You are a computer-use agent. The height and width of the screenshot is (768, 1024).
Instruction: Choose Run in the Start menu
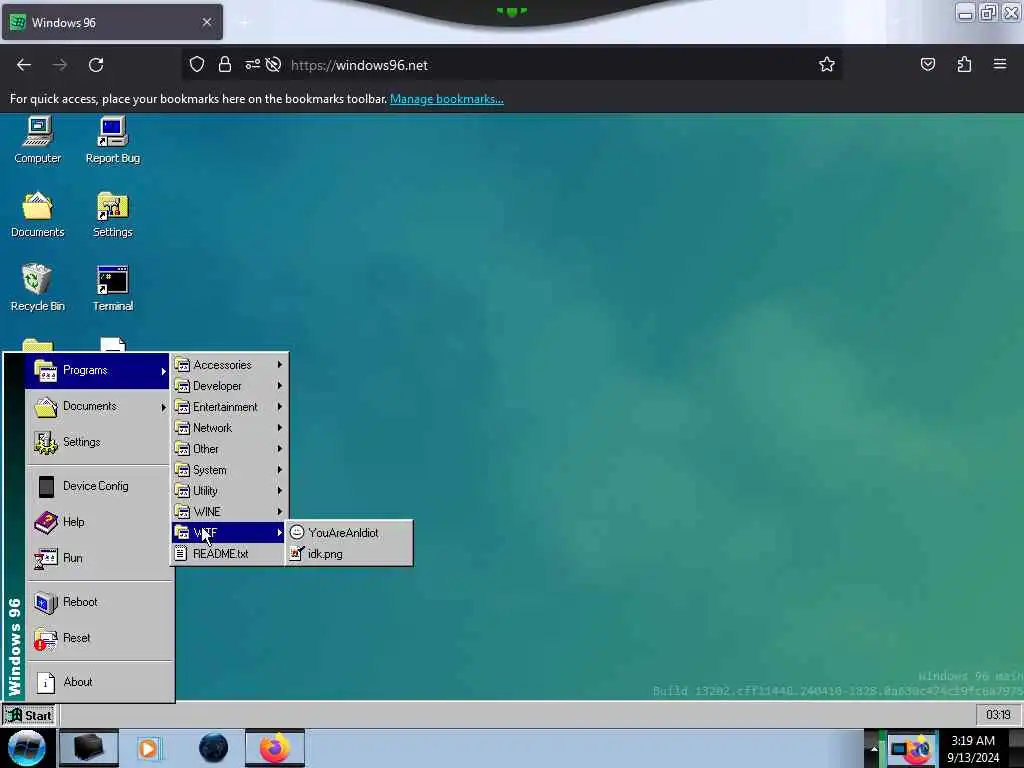97,558
